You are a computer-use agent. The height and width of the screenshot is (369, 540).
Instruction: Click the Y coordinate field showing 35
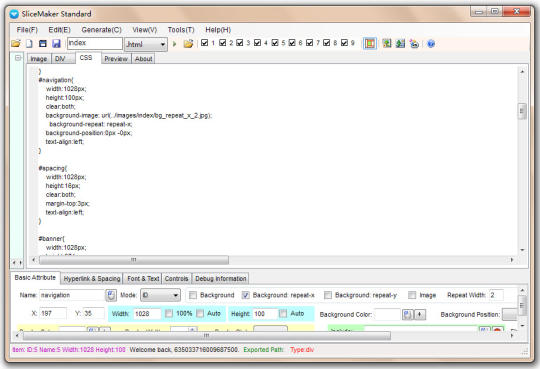(93, 314)
